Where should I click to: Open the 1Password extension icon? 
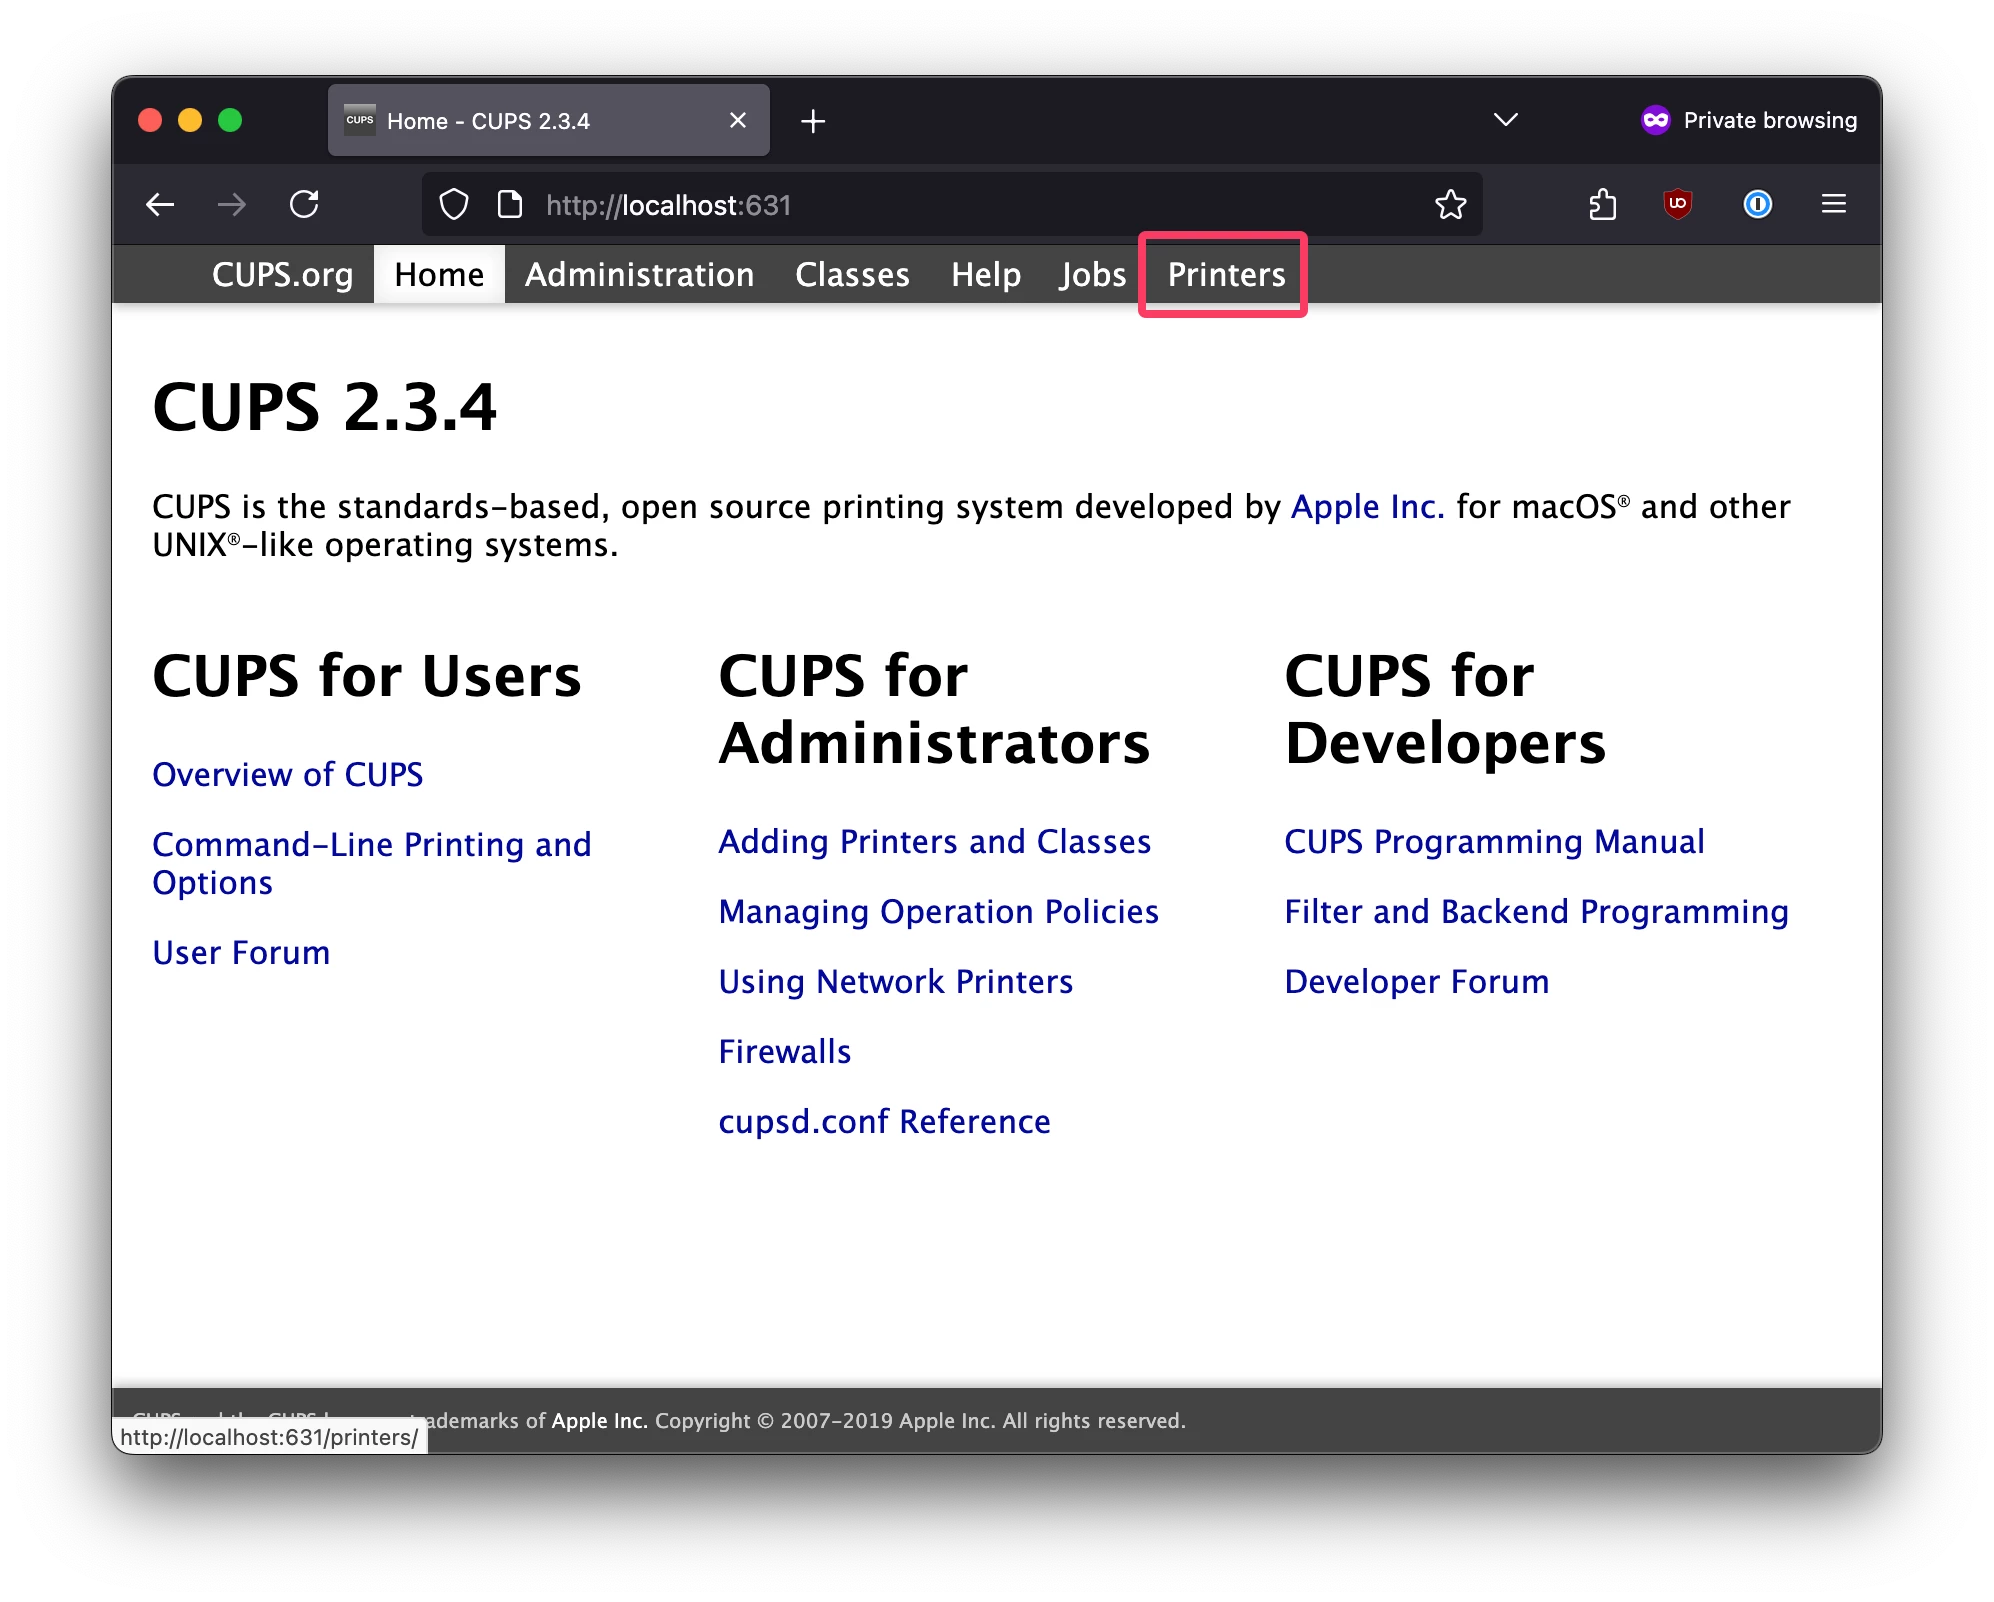pyautogui.click(x=1757, y=204)
